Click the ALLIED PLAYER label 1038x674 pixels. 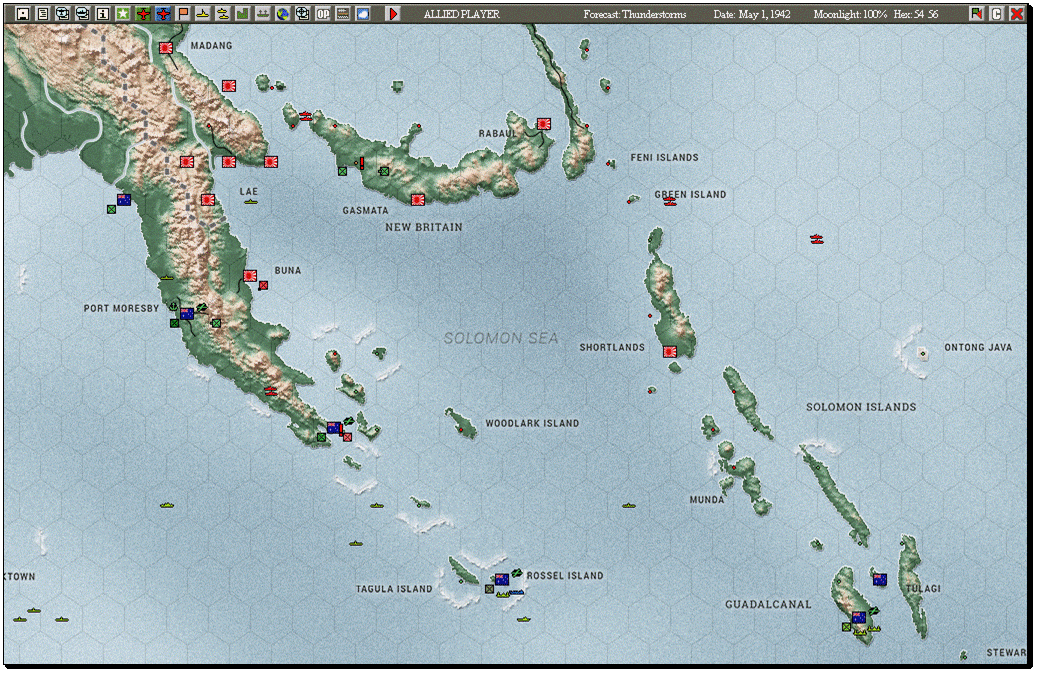461,14
